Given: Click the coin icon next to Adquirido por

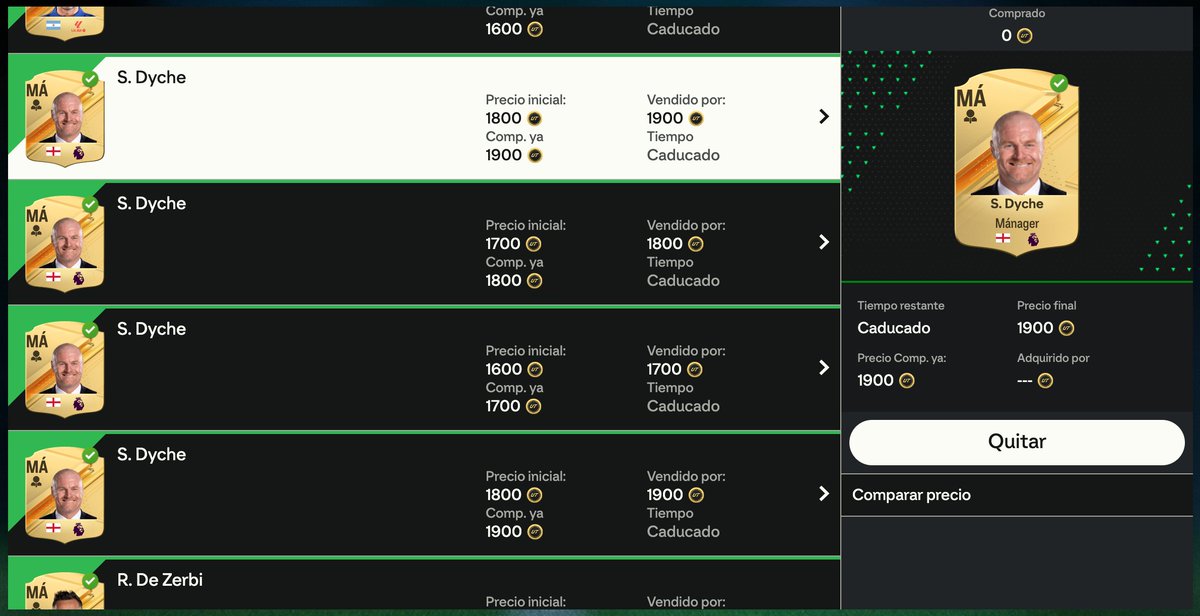Looking at the screenshot, I should click(x=1044, y=380).
